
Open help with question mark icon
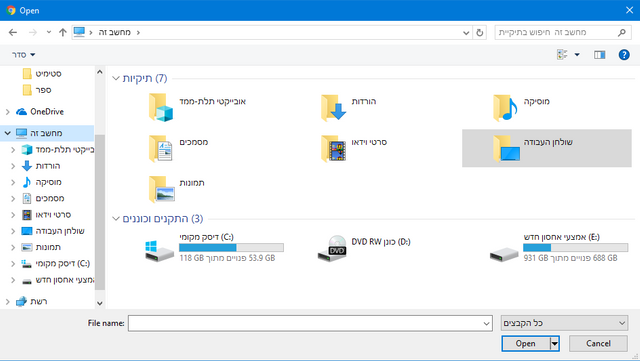(x=624, y=55)
